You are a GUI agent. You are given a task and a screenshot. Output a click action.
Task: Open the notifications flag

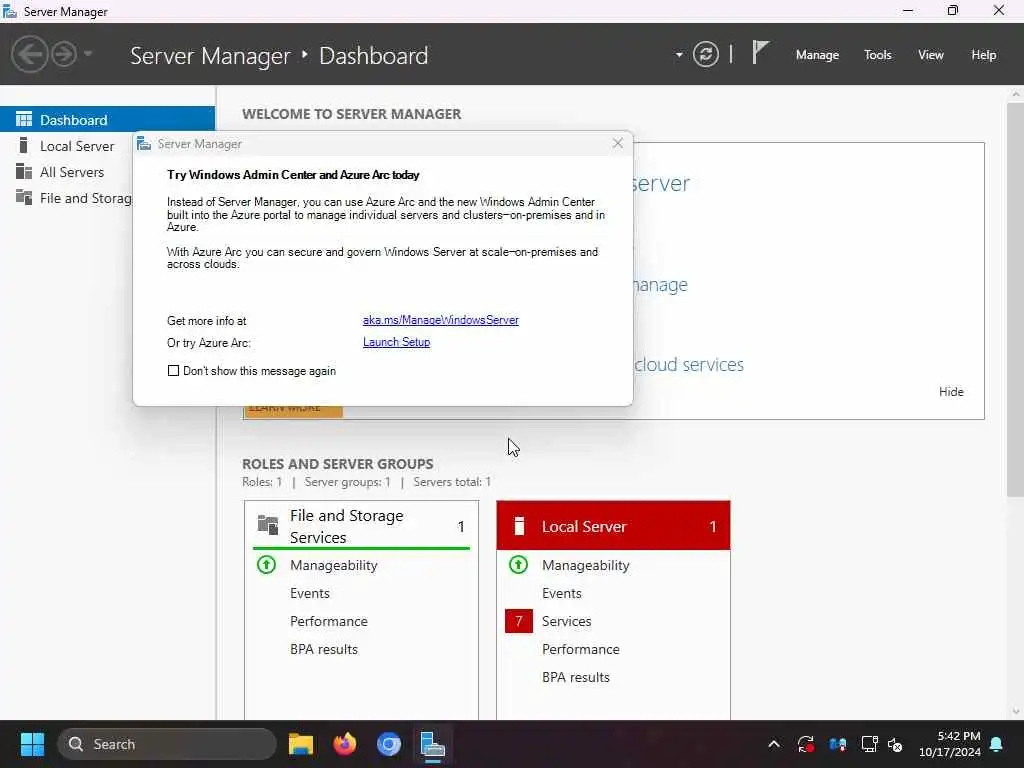(760, 52)
